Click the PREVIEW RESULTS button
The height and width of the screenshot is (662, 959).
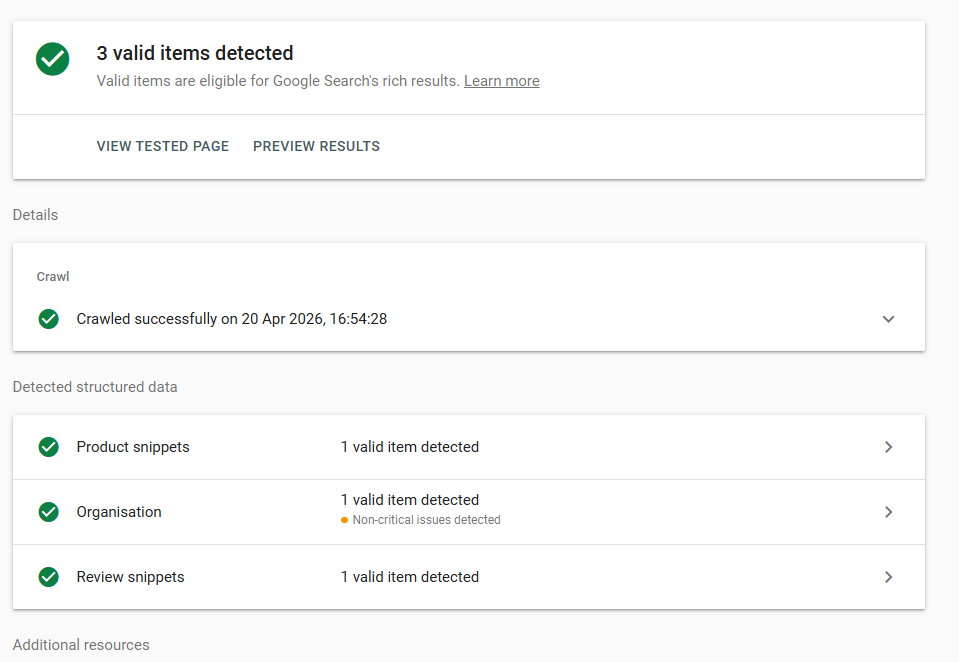(316, 146)
